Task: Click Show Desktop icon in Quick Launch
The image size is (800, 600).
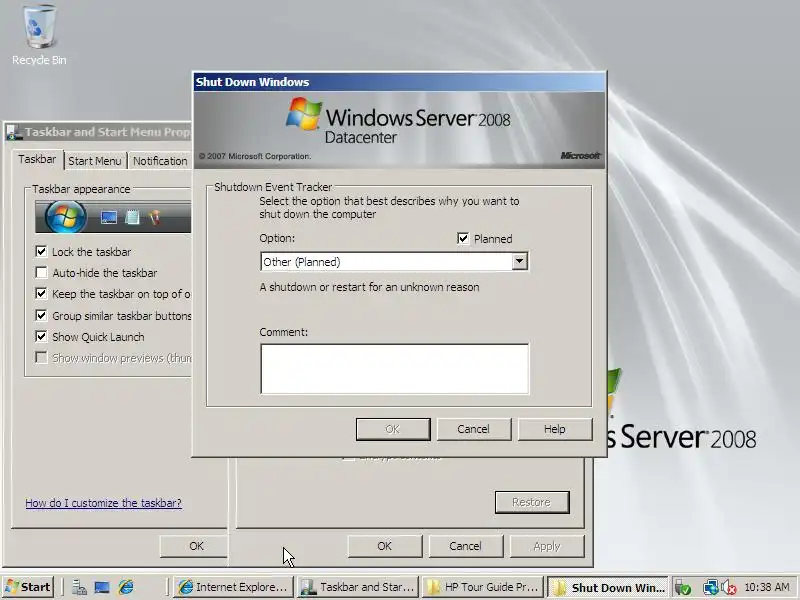Action: coord(102,588)
